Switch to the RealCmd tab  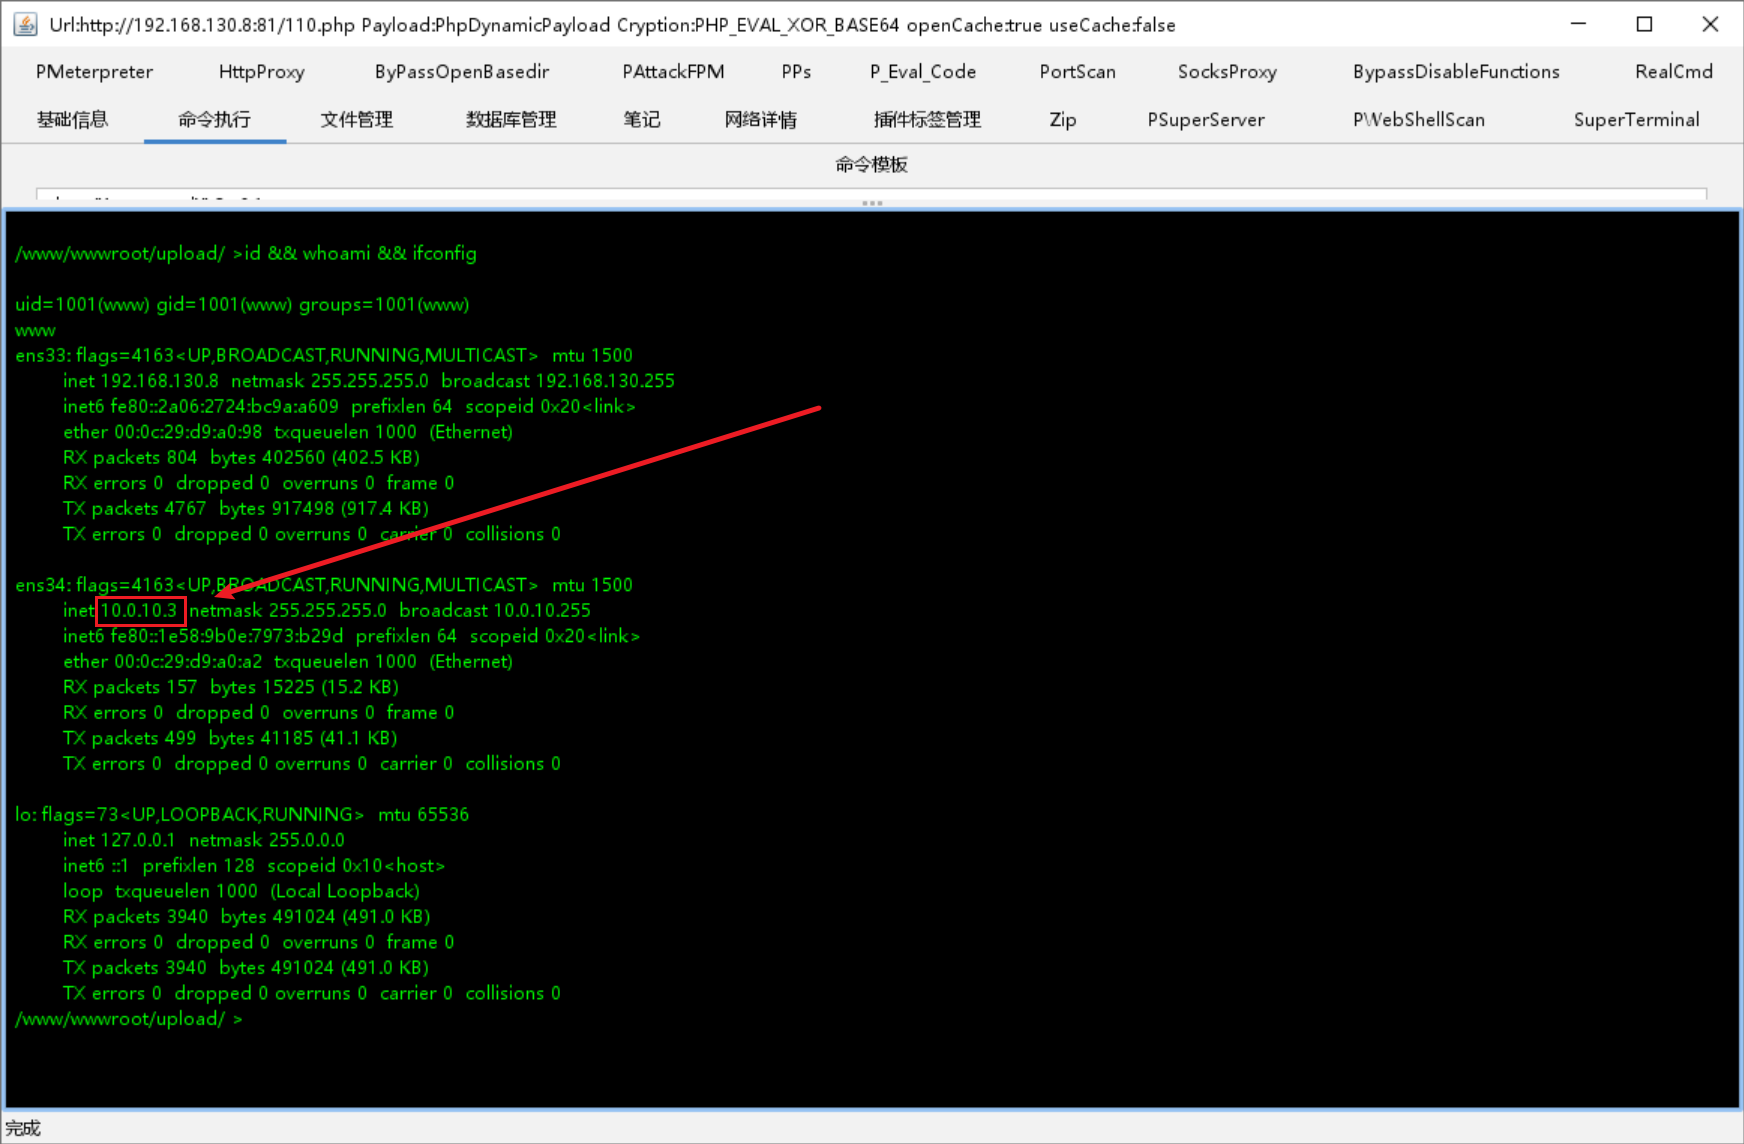click(x=1673, y=72)
